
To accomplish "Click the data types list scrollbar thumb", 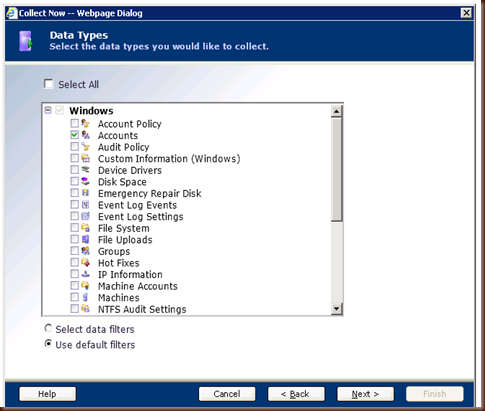I will click(x=336, y=169).
